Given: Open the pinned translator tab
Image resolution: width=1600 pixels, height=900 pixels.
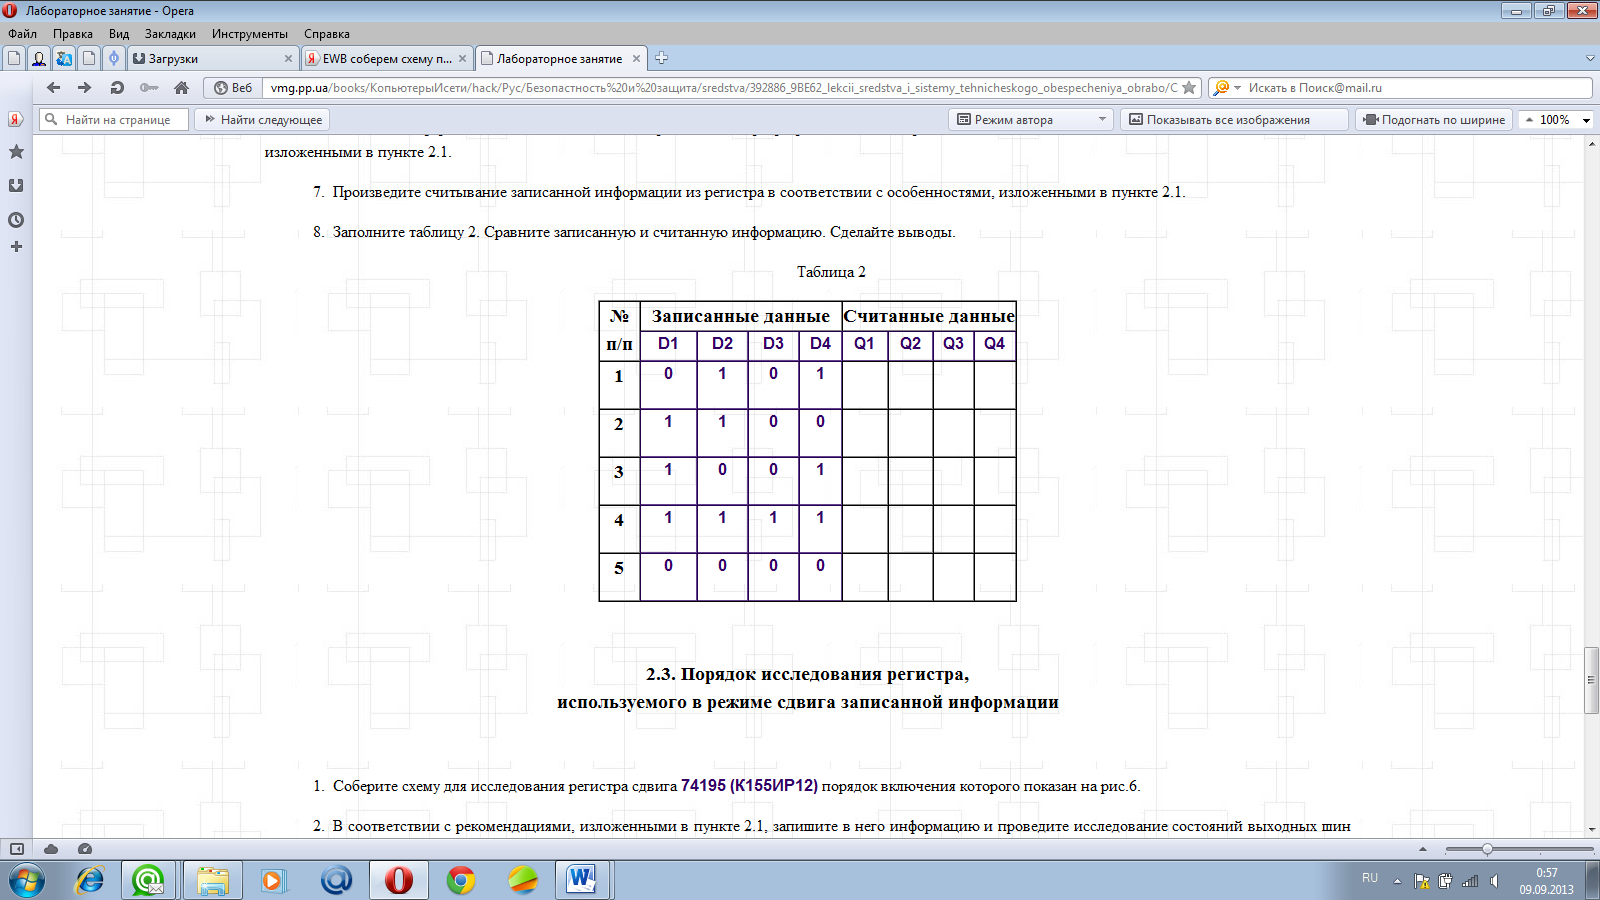Looking at the screenshot, I should coord(64,58).
